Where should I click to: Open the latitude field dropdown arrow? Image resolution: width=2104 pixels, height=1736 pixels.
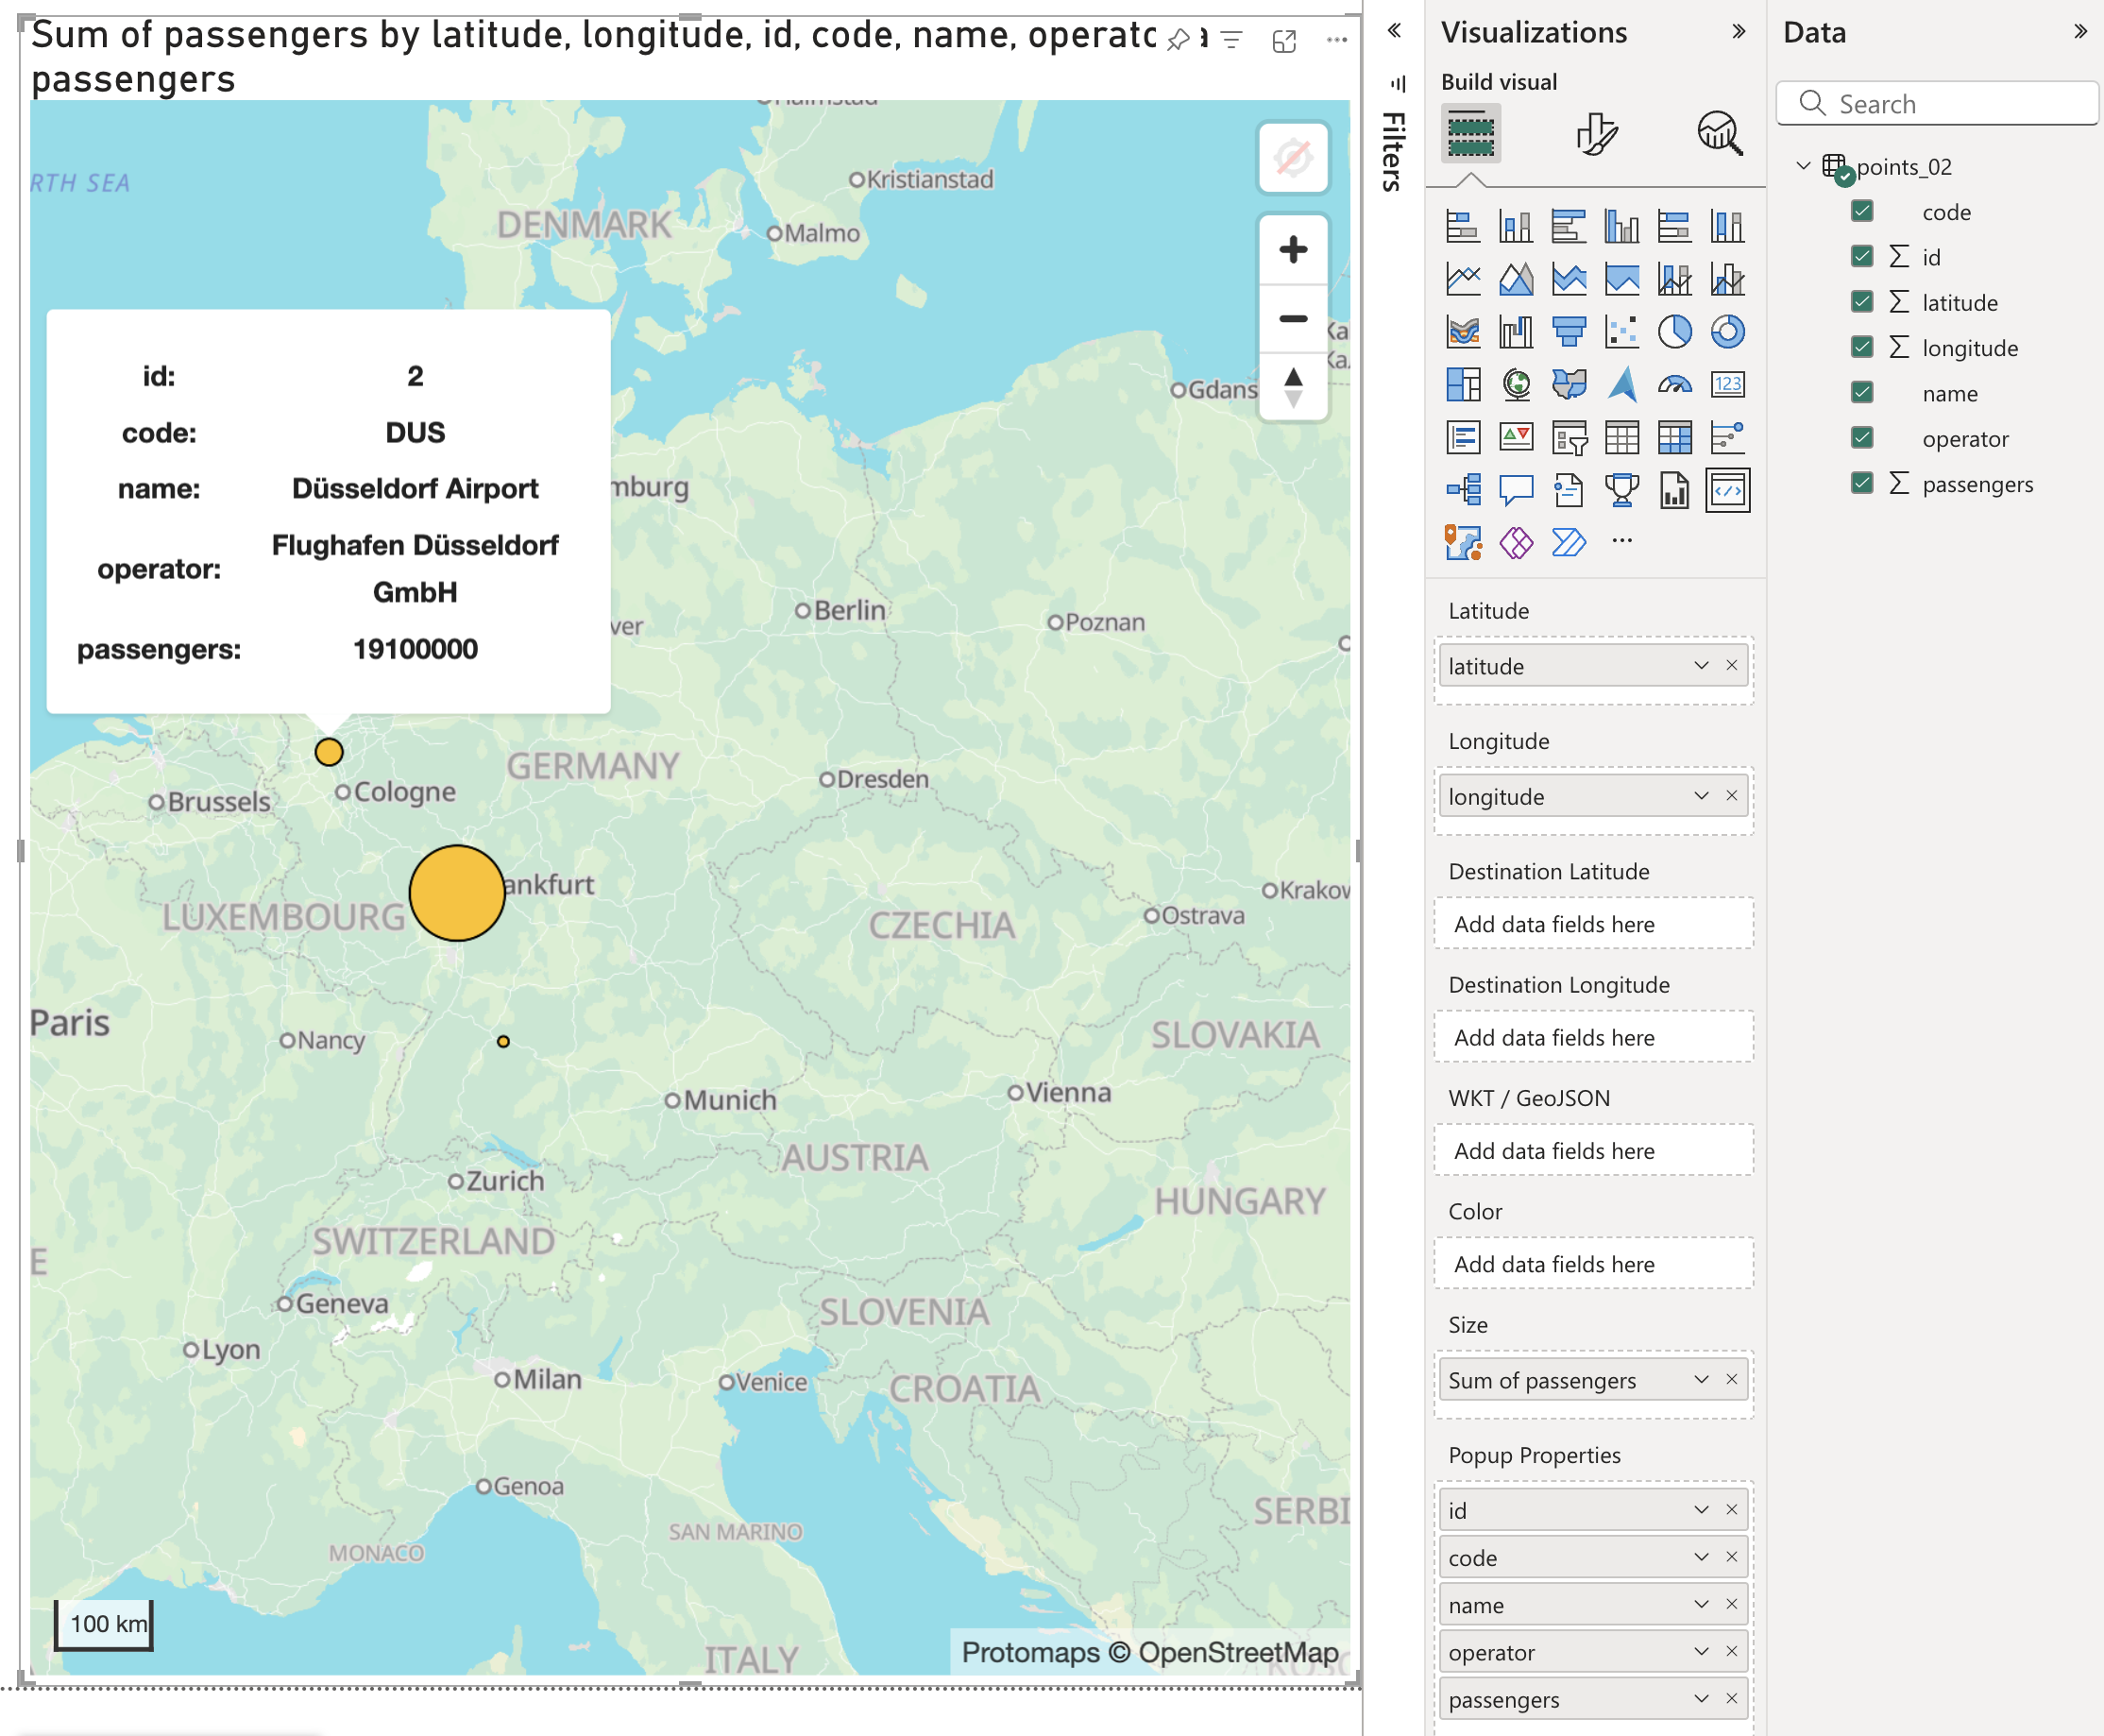1700,666
